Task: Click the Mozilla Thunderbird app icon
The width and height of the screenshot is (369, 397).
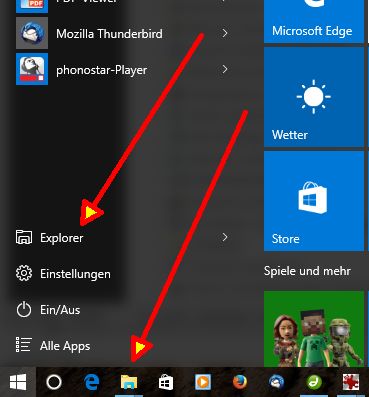Action: pyautogui.click(x=32, y=33)
